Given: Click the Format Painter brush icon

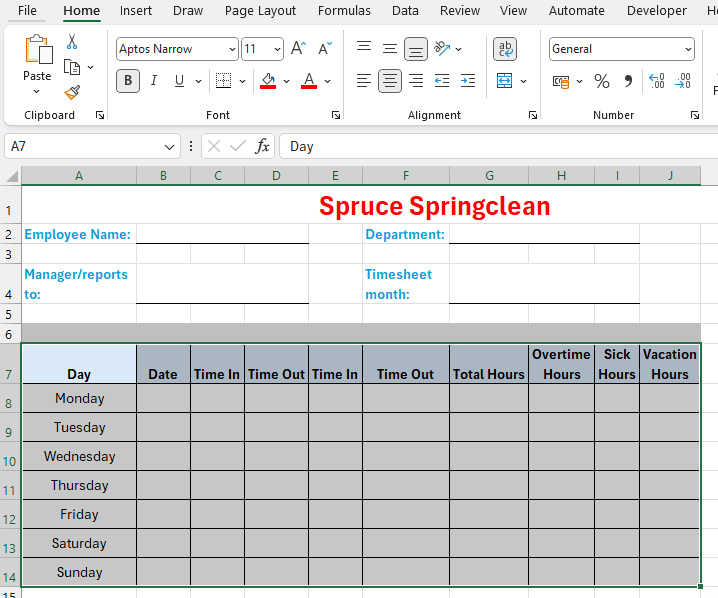Looking at the screenshot, I should (x=72, y=92).
